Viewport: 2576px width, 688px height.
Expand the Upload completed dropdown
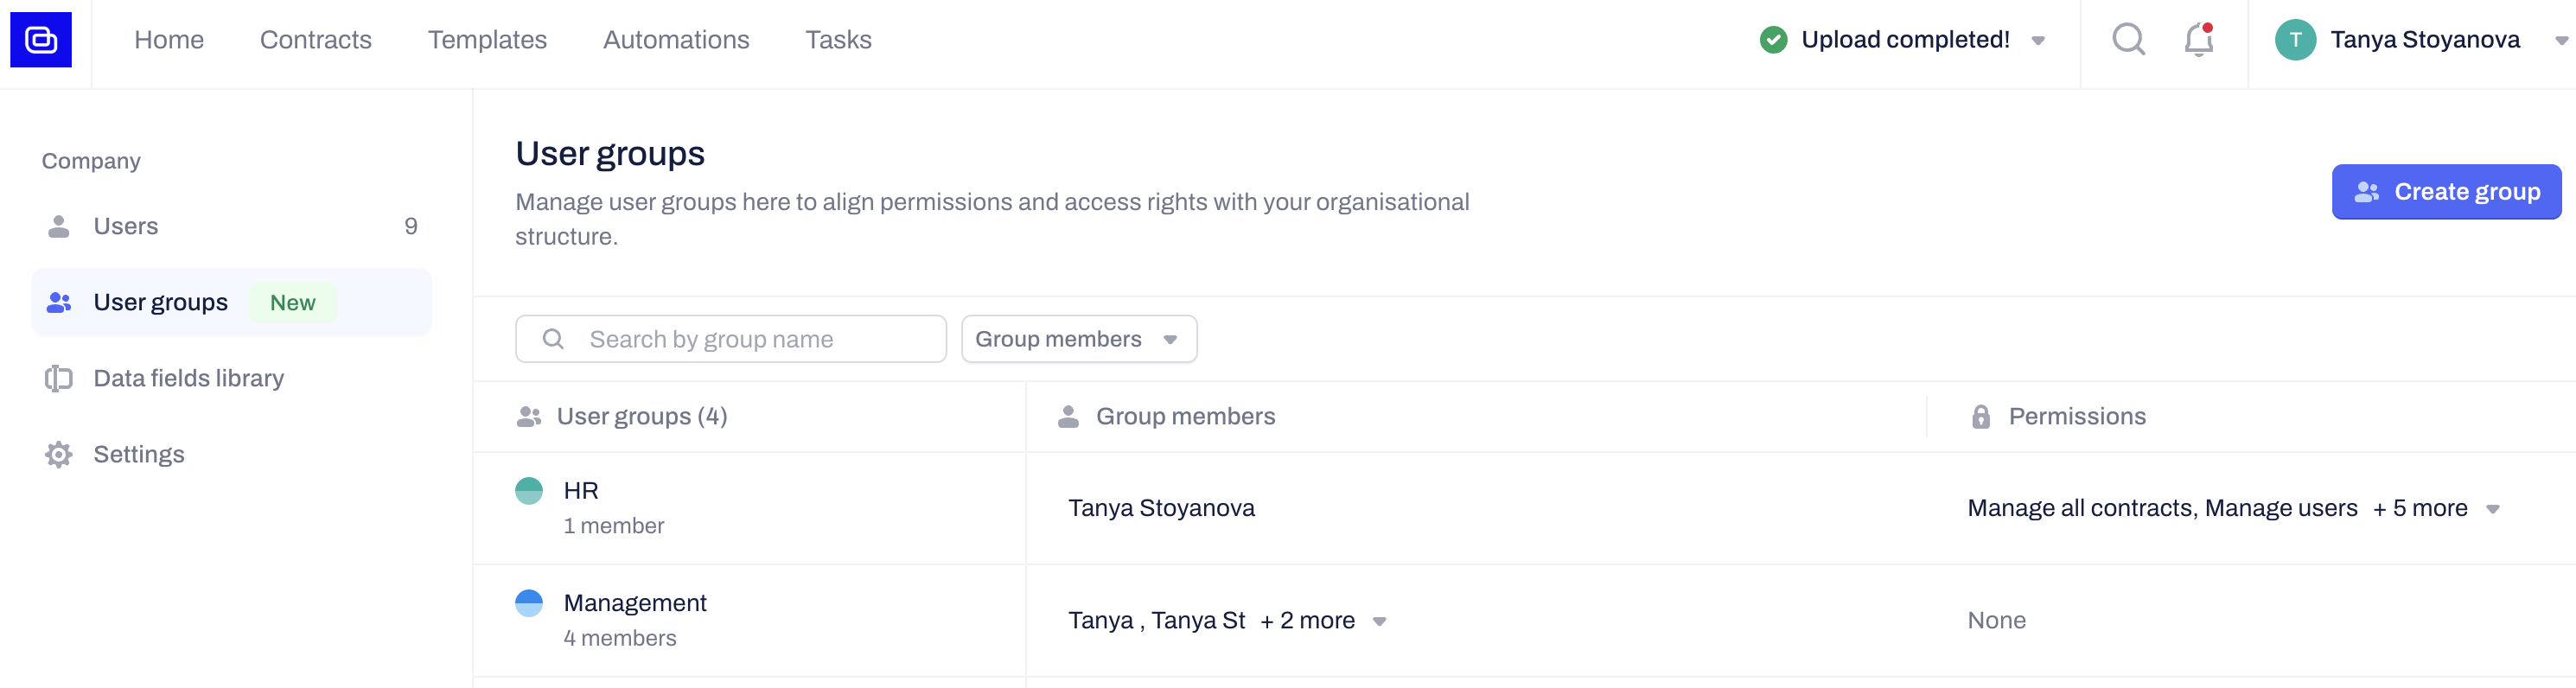coord(2038,41)
